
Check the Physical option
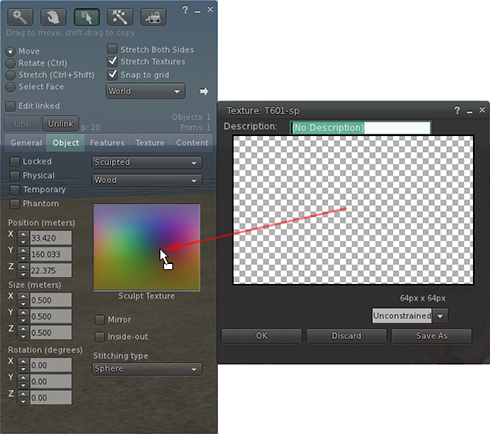15,176
